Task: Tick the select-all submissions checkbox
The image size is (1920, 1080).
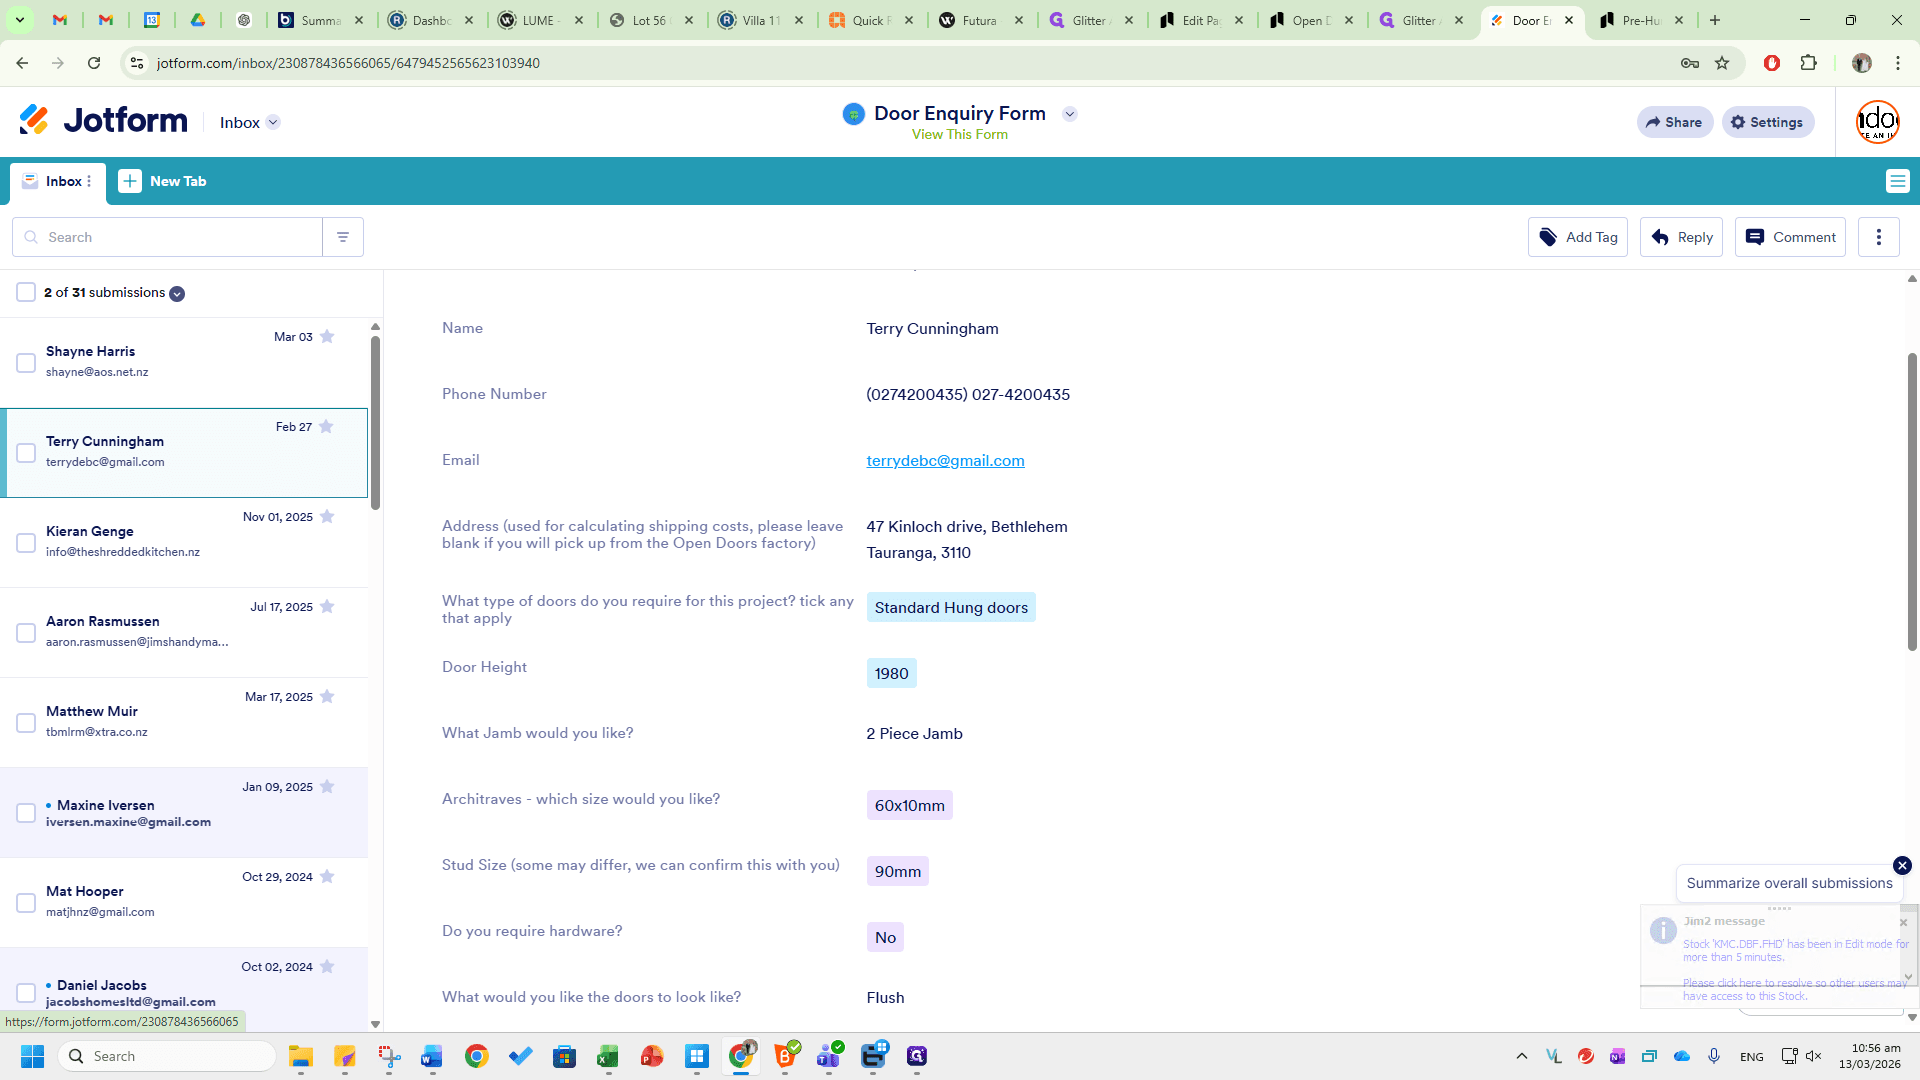Action: pos(26,292)
